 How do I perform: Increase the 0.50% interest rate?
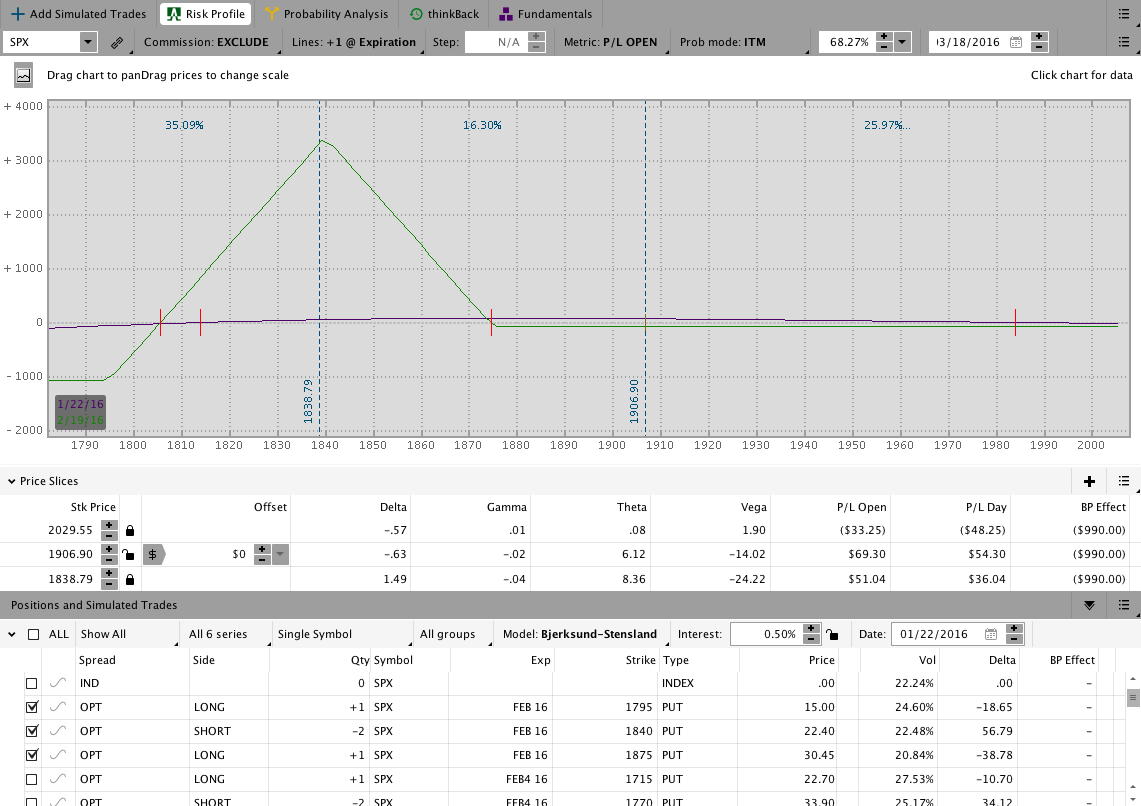pos(811,629)
